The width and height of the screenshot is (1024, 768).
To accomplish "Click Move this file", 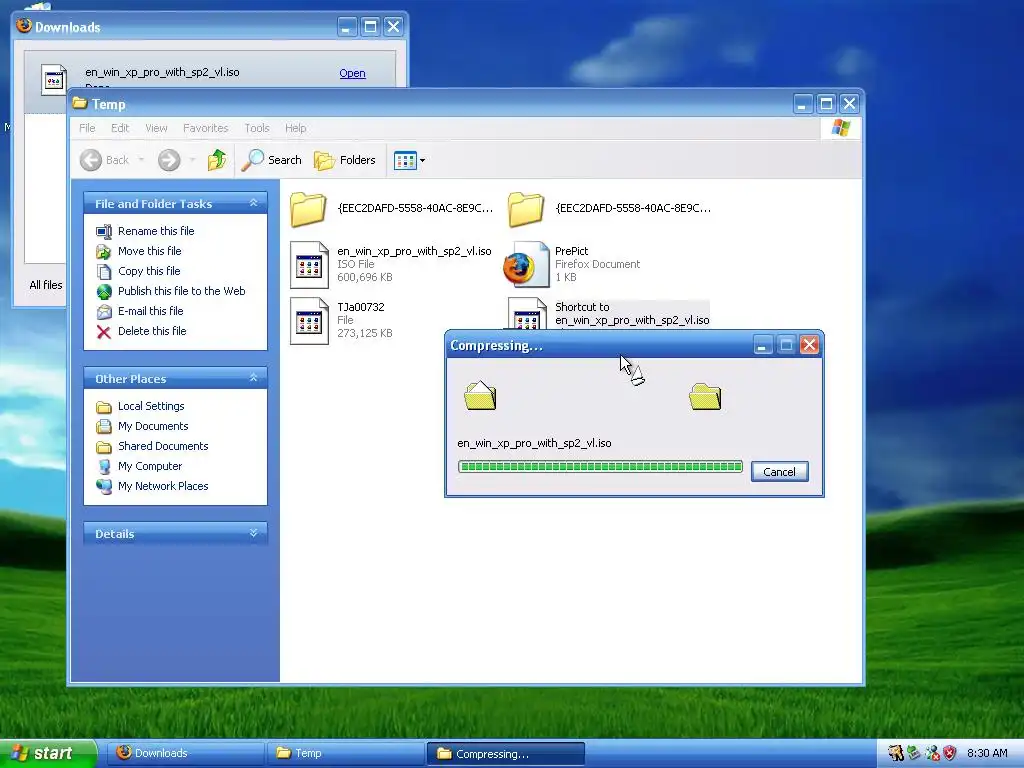I will point(150,251).
